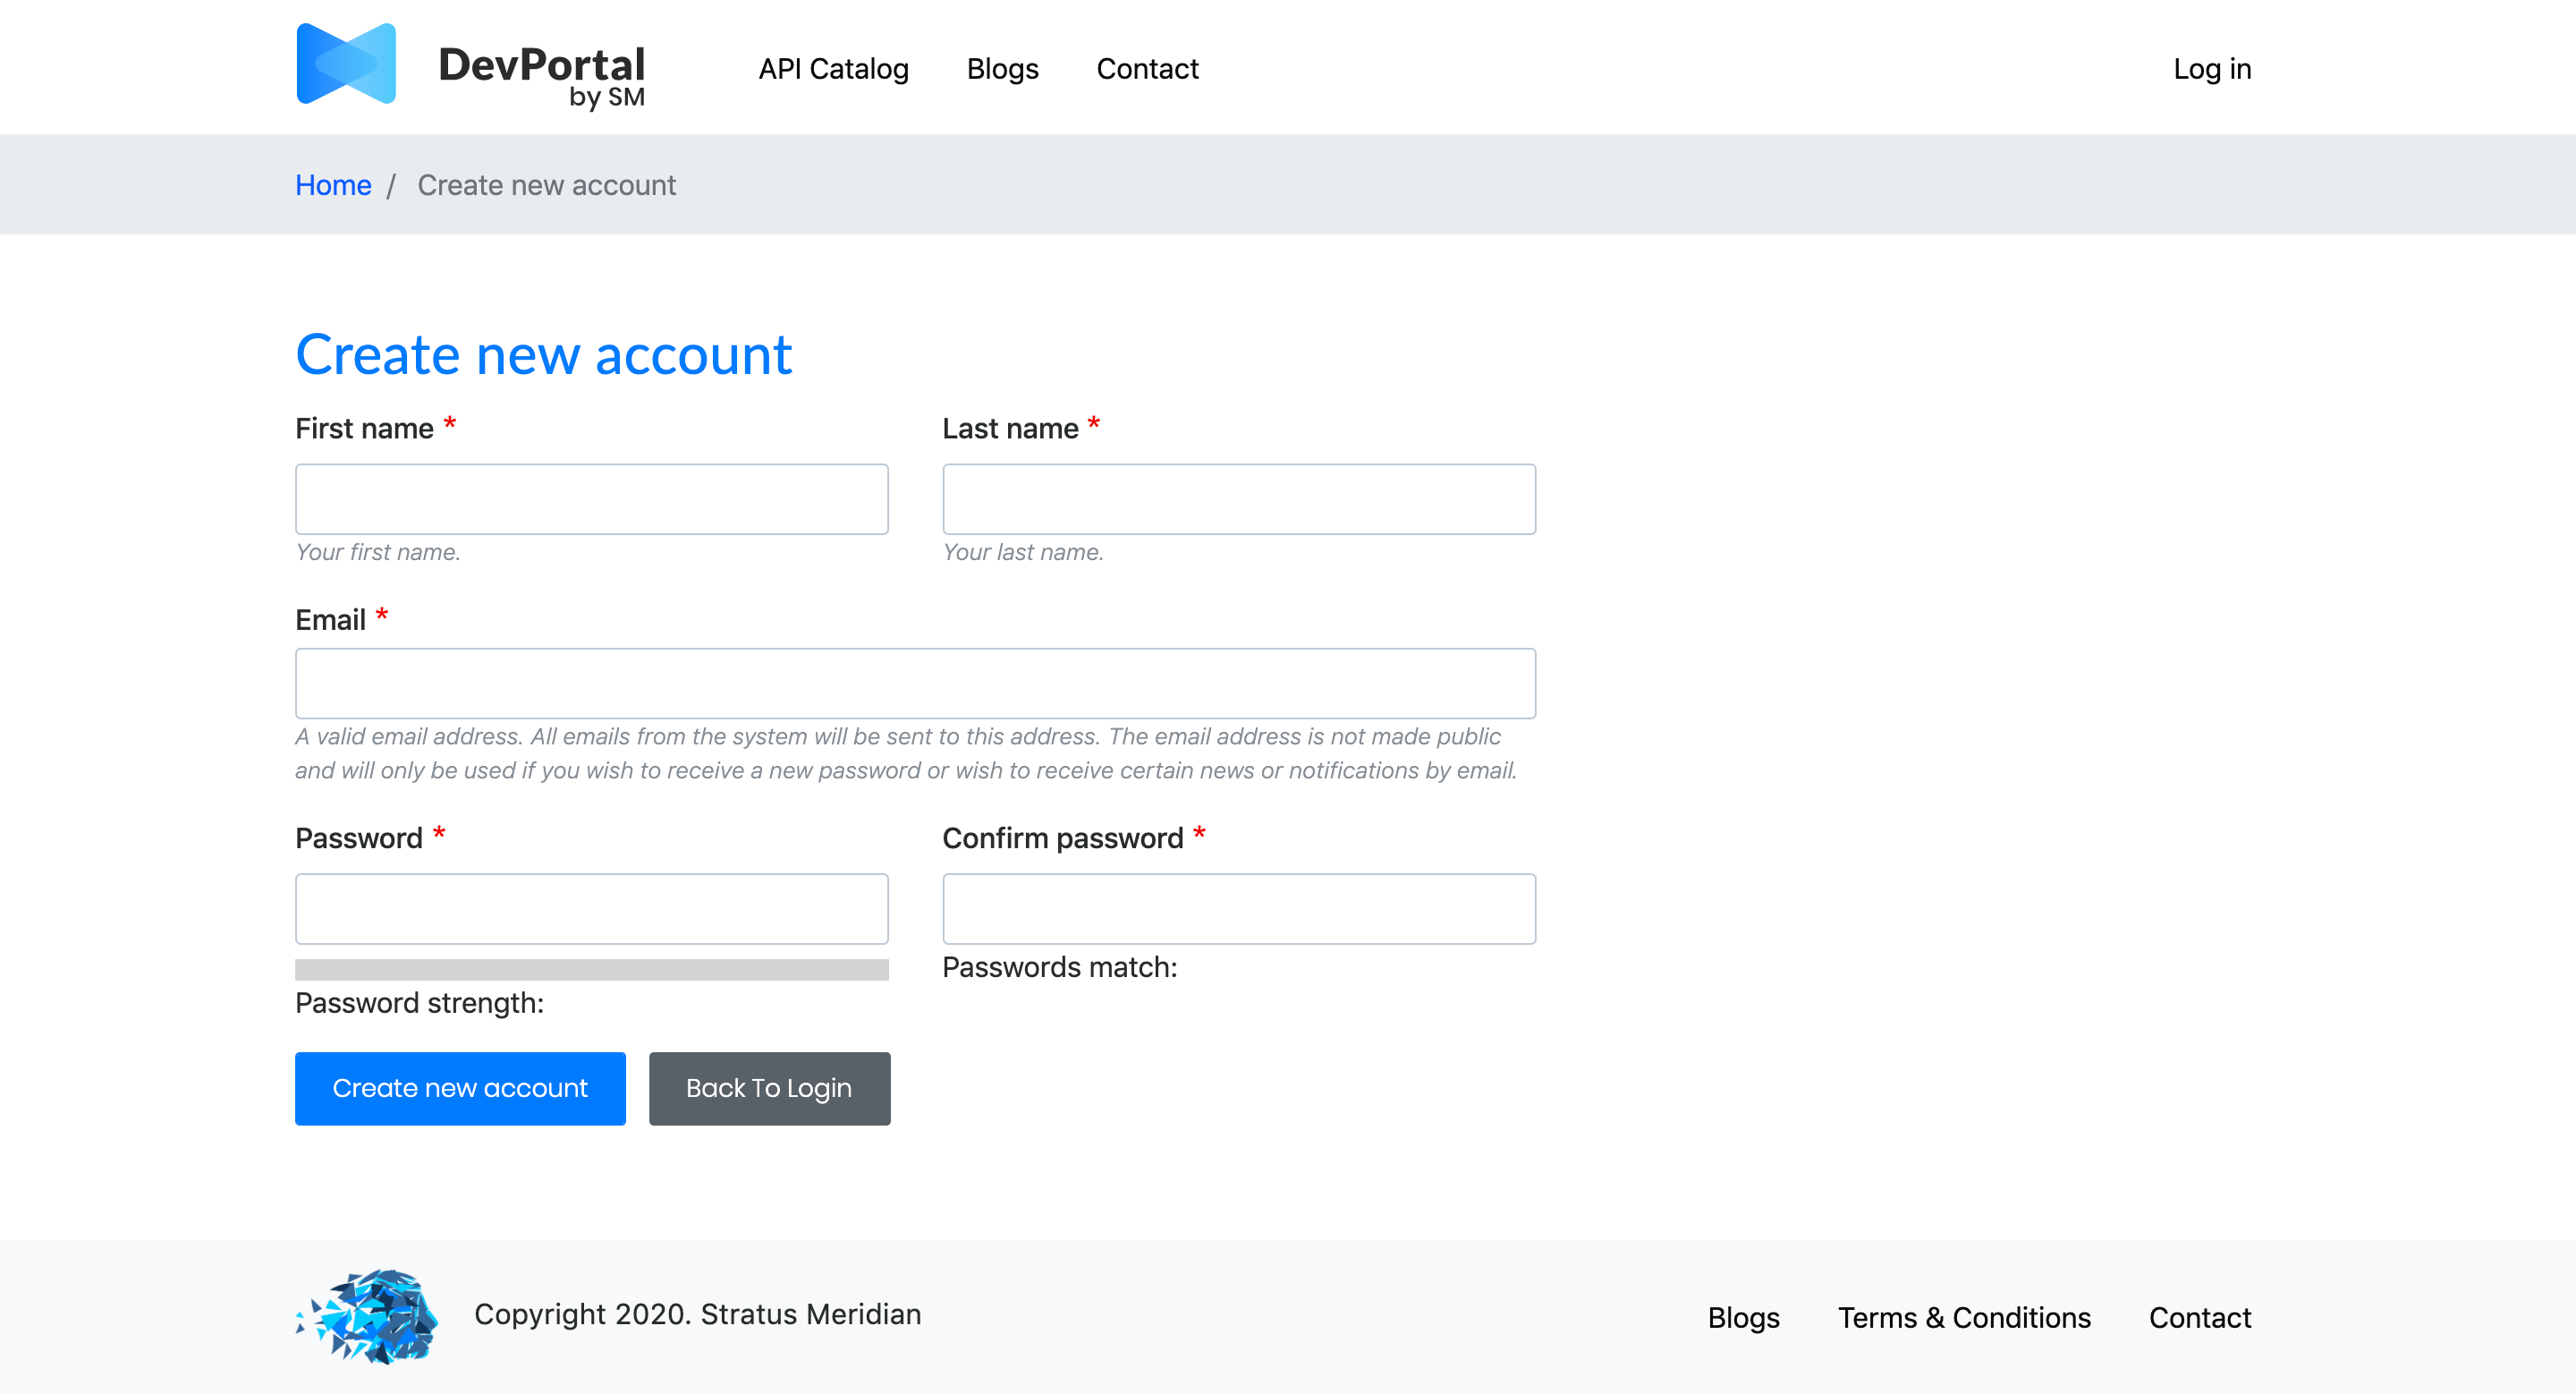Select Contact in the header navigation

1147,68
